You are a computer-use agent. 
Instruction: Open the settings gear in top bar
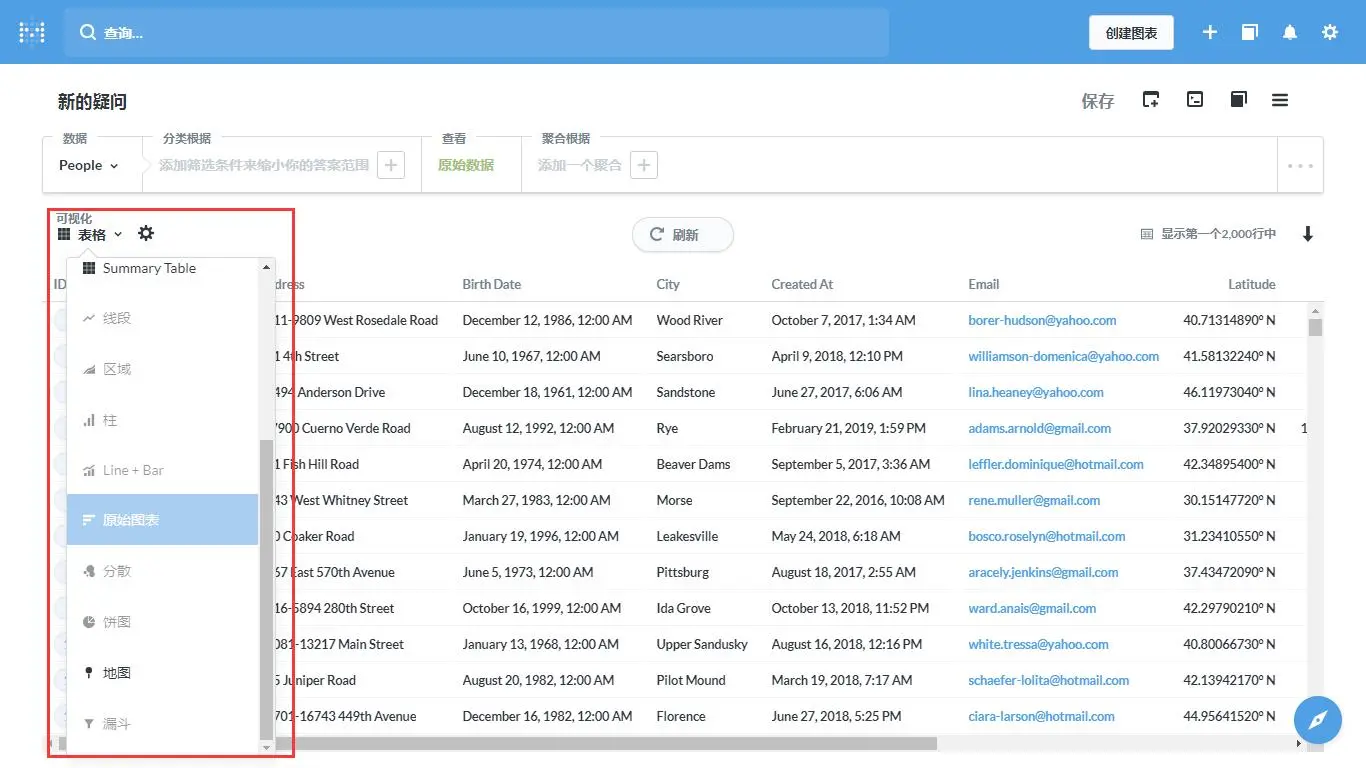[1330, 32]
